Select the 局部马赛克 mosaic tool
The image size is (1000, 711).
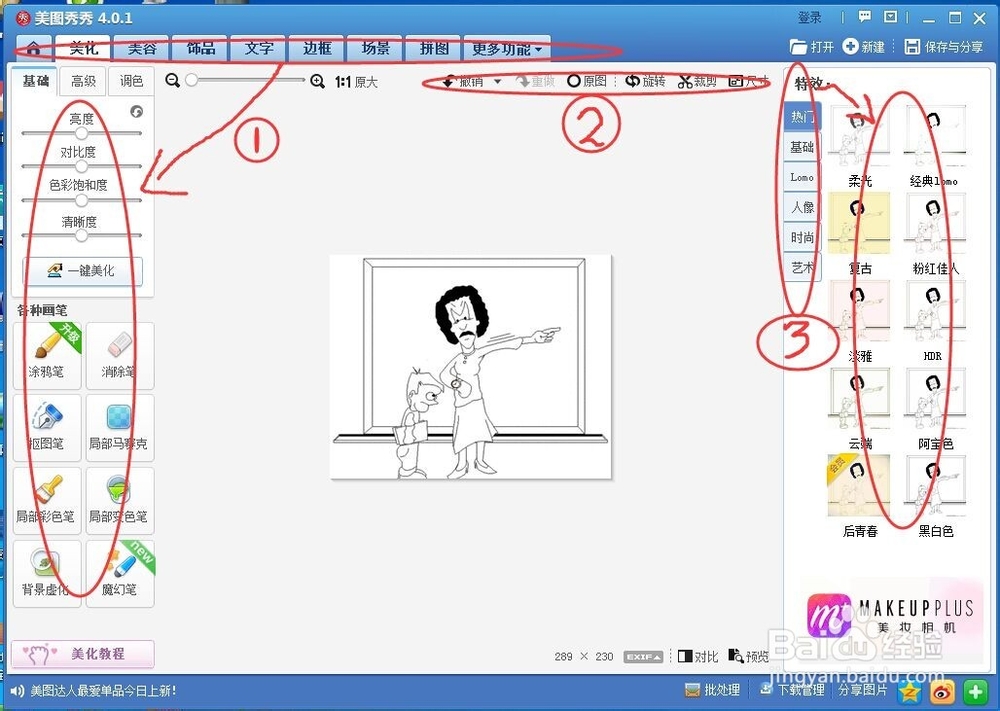pos(119,427)
